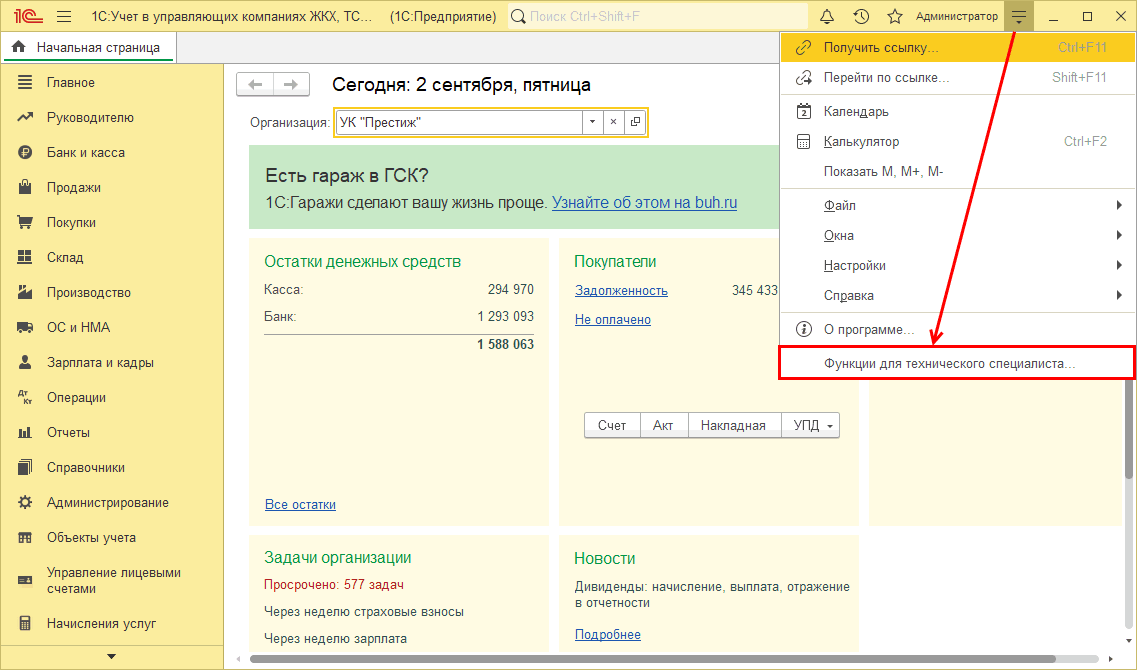This screenshot has width=1137, height=670.
Task: Click the Акт button
Action: click(663, 426)
